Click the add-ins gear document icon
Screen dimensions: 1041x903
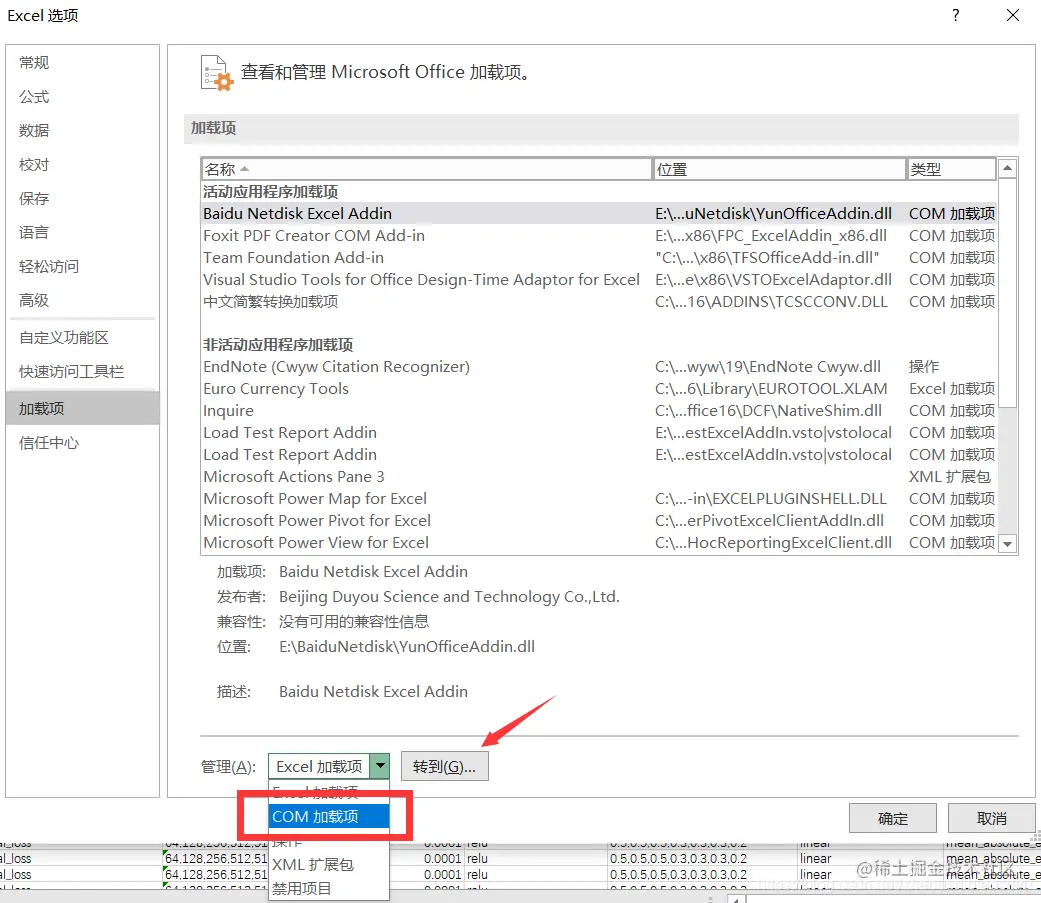pos(216,72)
